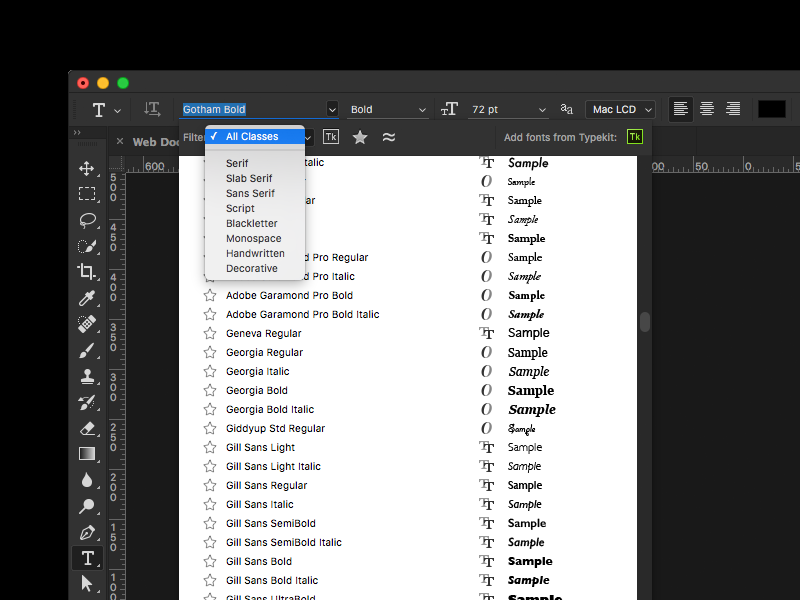
Task: Select the Eyedropper tool
Action: (x=87, y=298)
